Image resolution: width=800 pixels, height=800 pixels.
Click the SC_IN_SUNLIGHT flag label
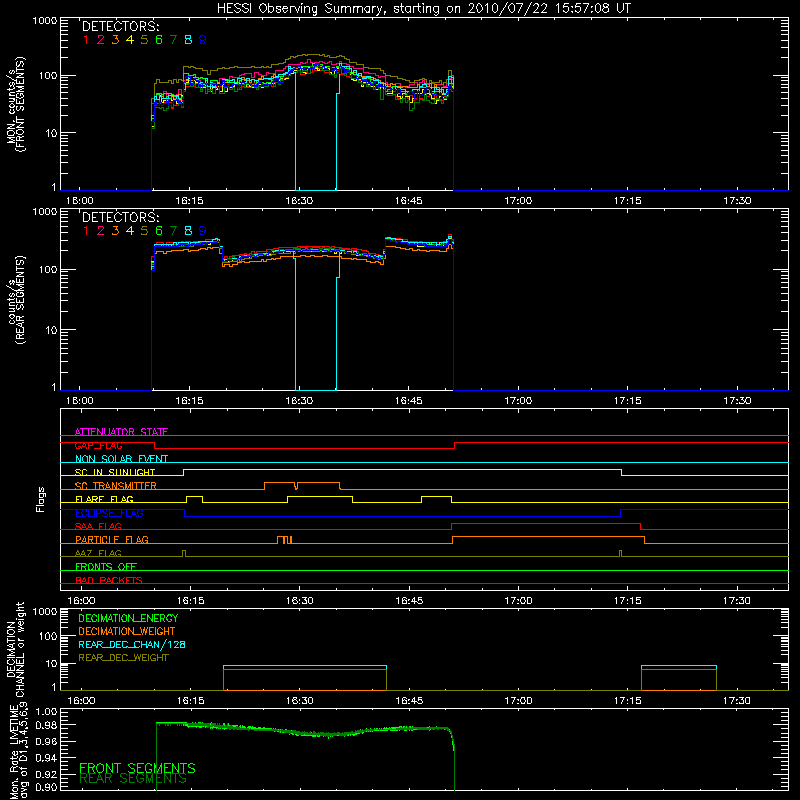[115, 472]
